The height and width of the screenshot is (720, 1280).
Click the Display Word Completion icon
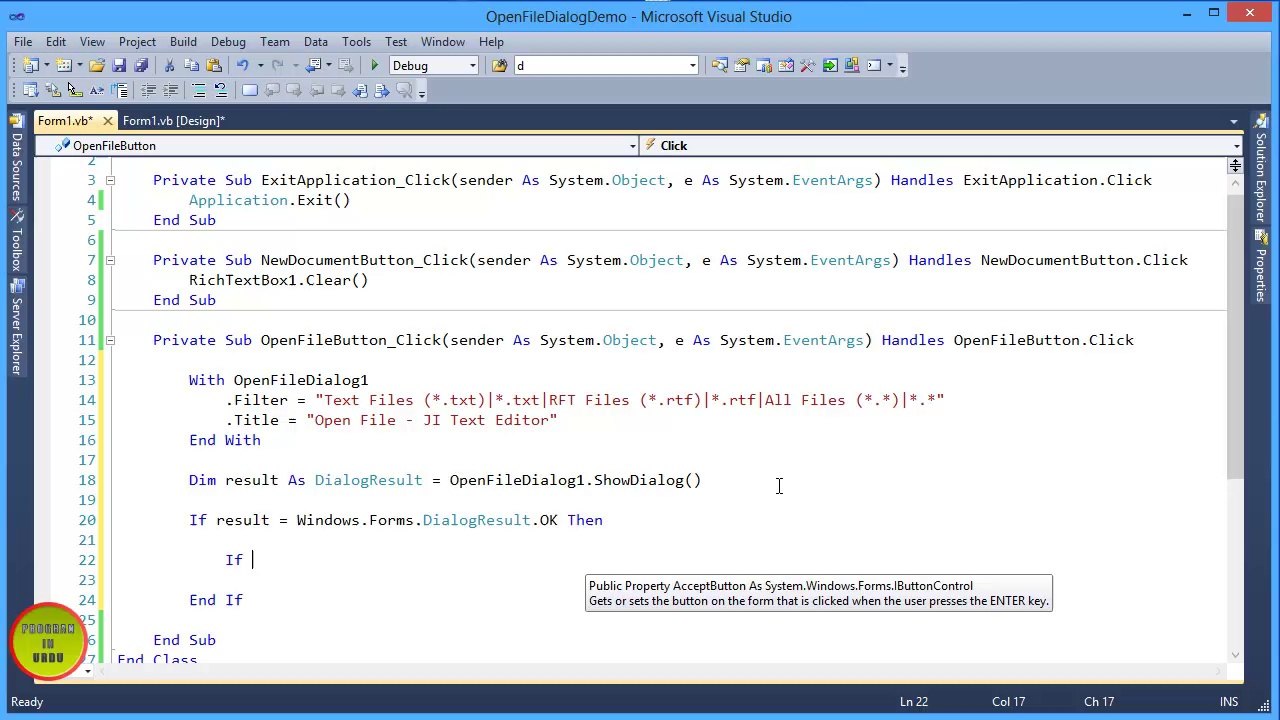point(97,90)
